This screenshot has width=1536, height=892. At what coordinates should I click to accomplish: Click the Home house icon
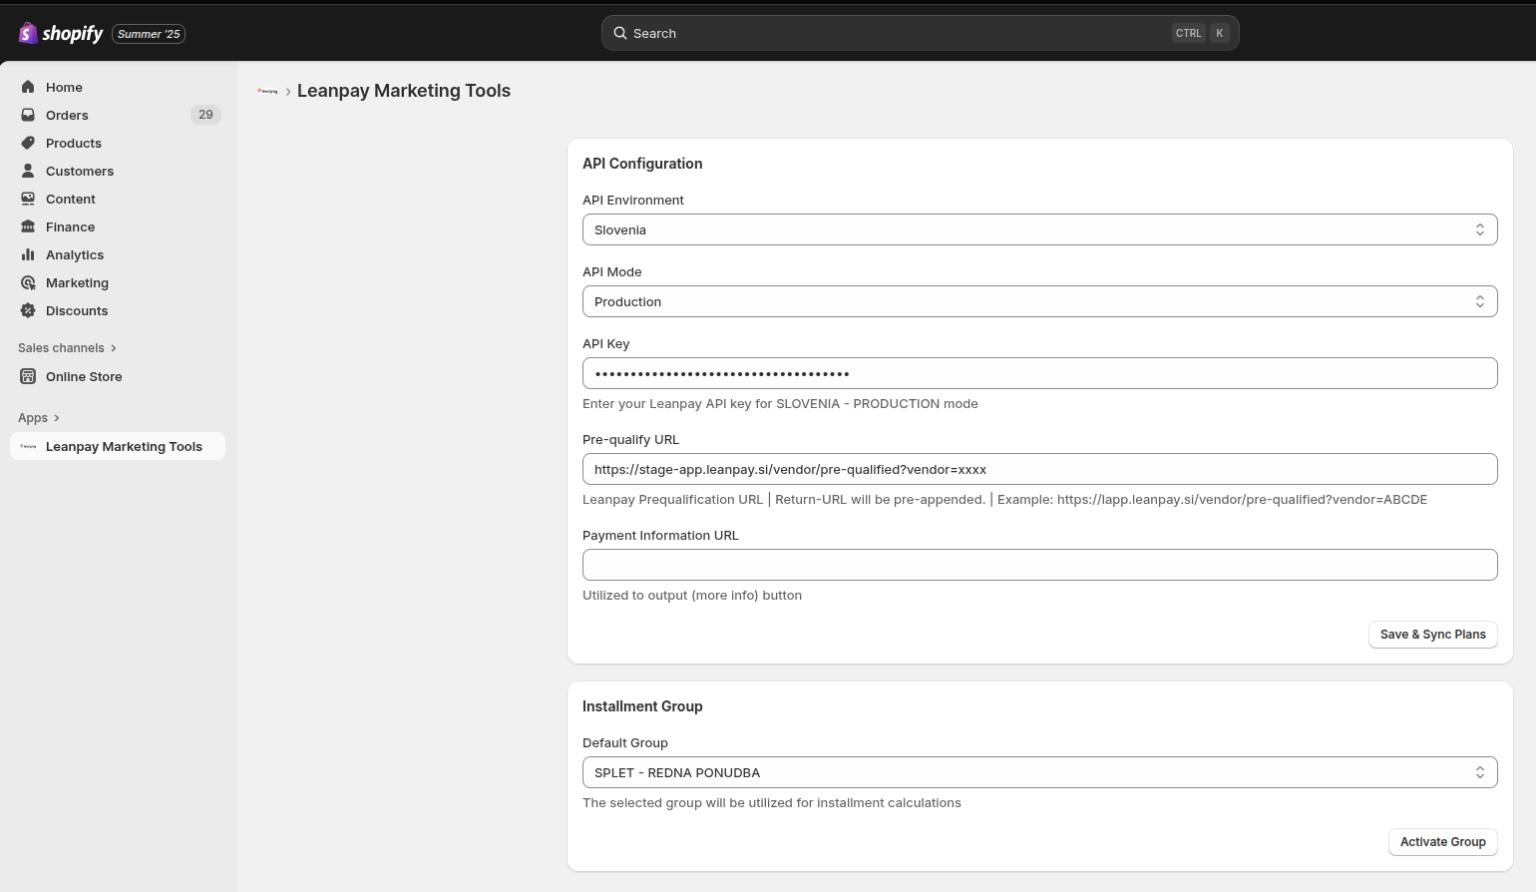coord(28,87)
